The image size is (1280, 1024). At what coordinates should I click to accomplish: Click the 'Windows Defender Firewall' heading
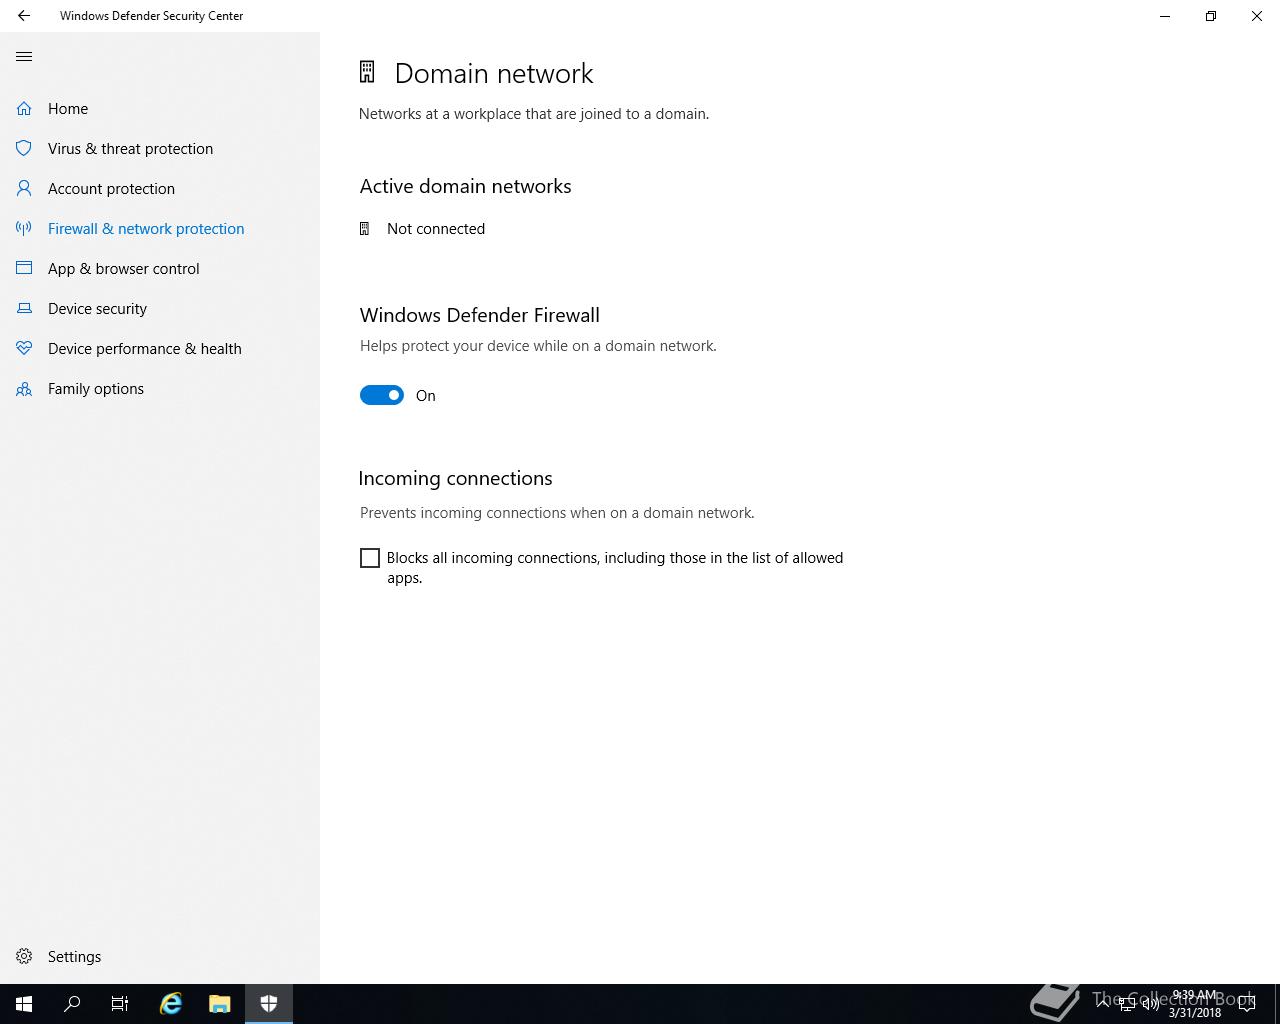click(480, 315)
